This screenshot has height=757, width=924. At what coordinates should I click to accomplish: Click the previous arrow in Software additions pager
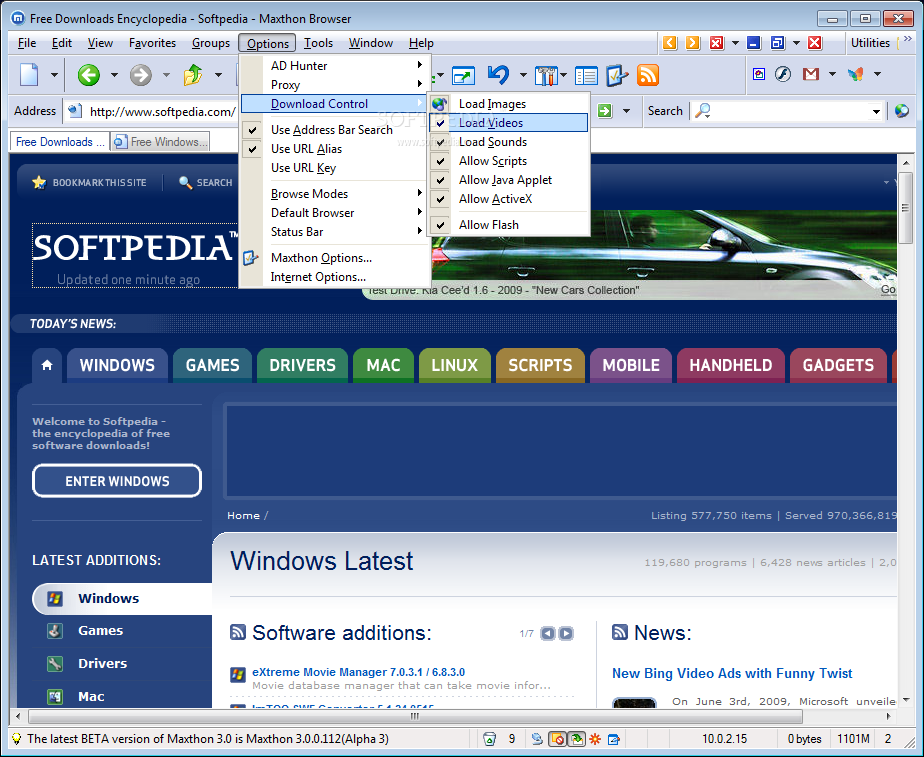pyautogui.click(x=547, y=633)
